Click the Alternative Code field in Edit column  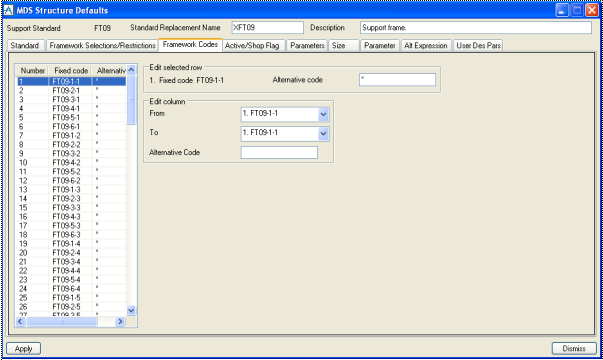(279, 152)
